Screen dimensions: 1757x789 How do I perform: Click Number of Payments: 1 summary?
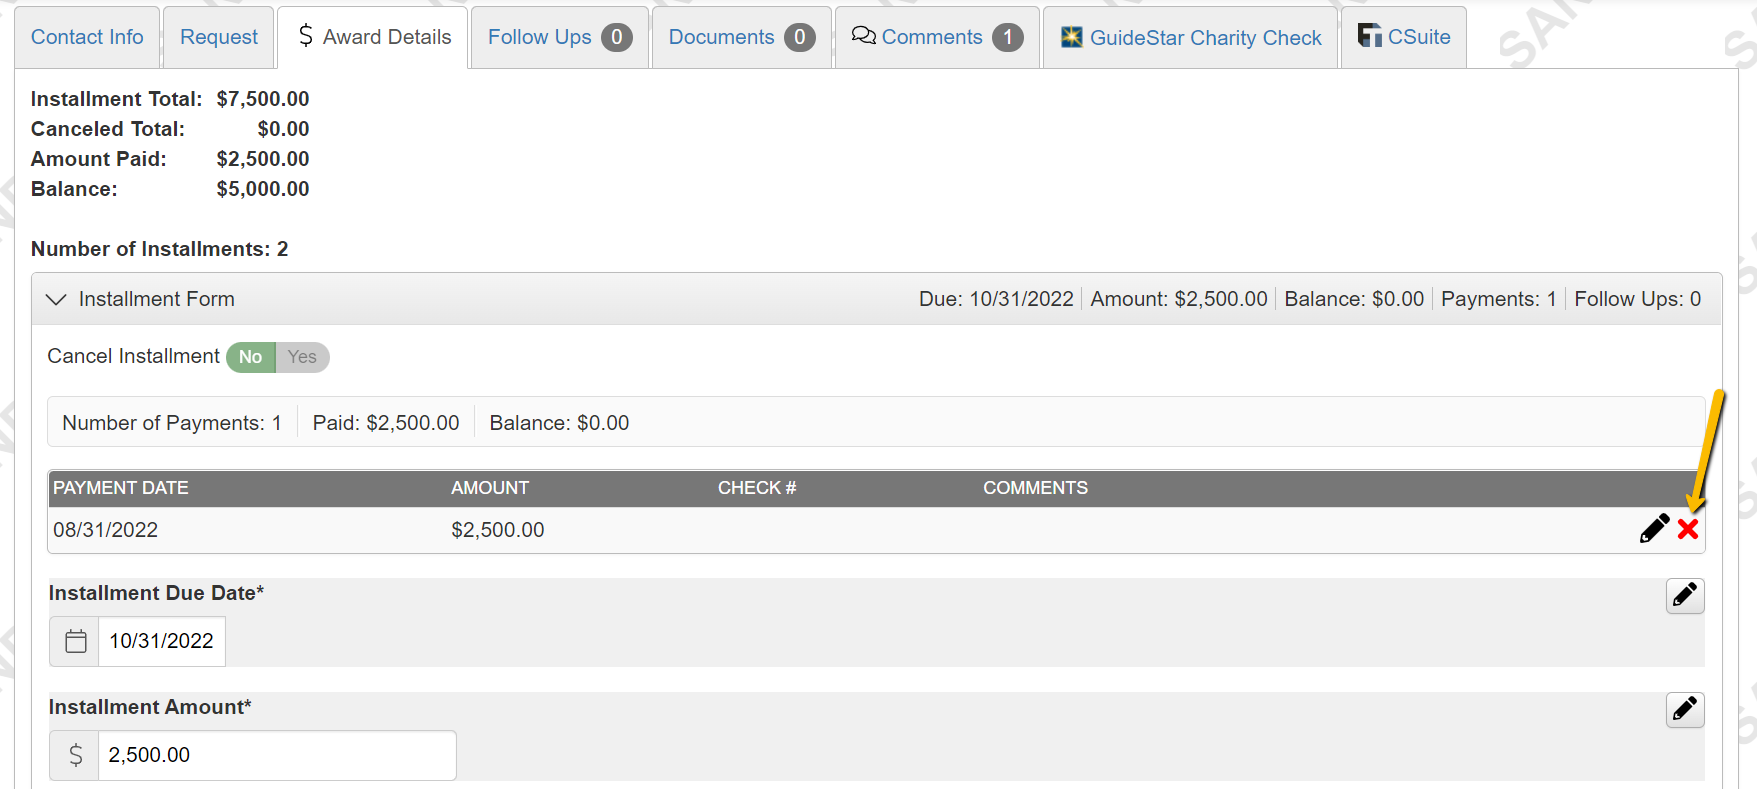(172, 423)
